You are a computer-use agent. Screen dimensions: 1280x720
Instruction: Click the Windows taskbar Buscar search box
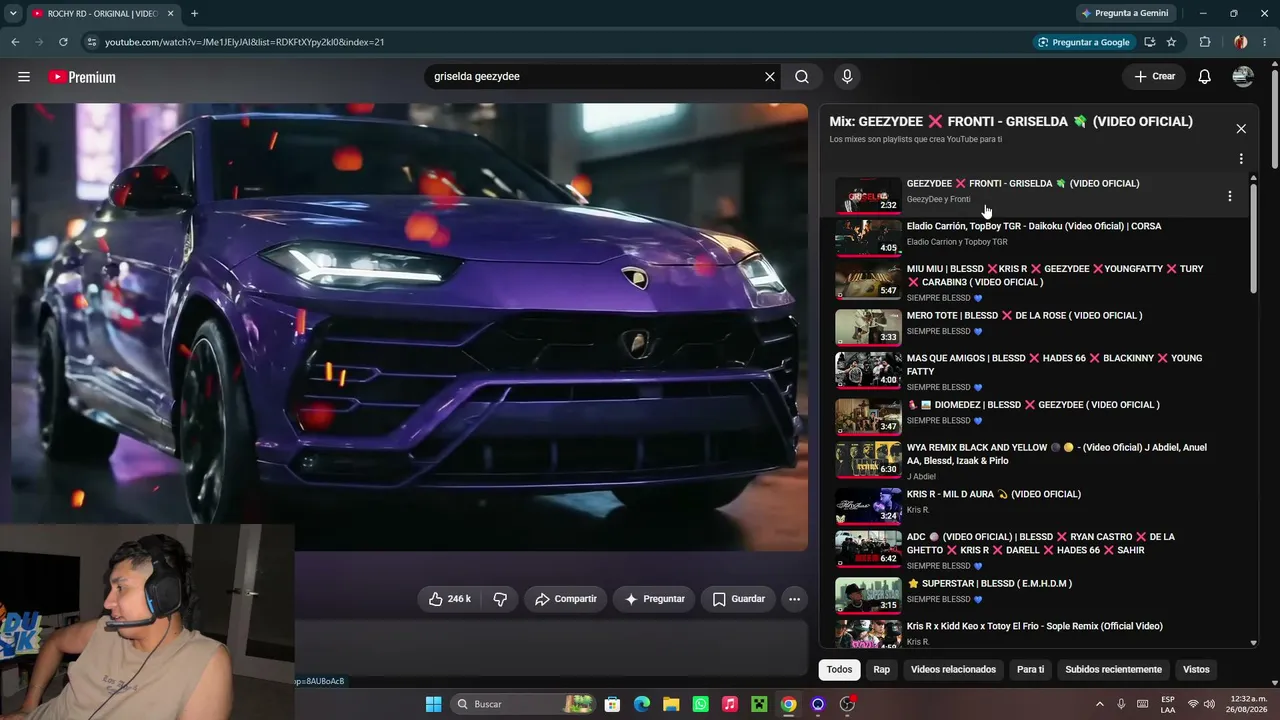[521, 704]
